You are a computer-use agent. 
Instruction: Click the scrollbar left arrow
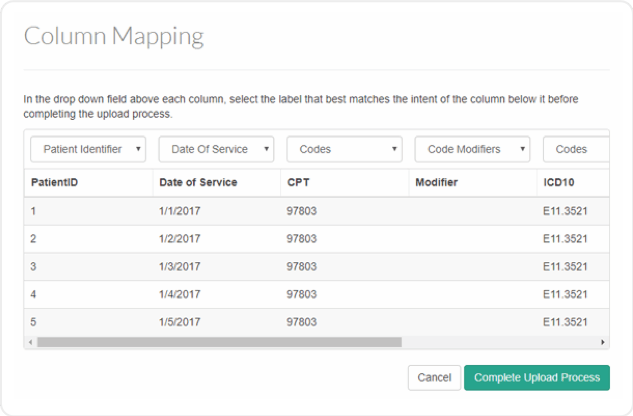click(x=30, y=342)
